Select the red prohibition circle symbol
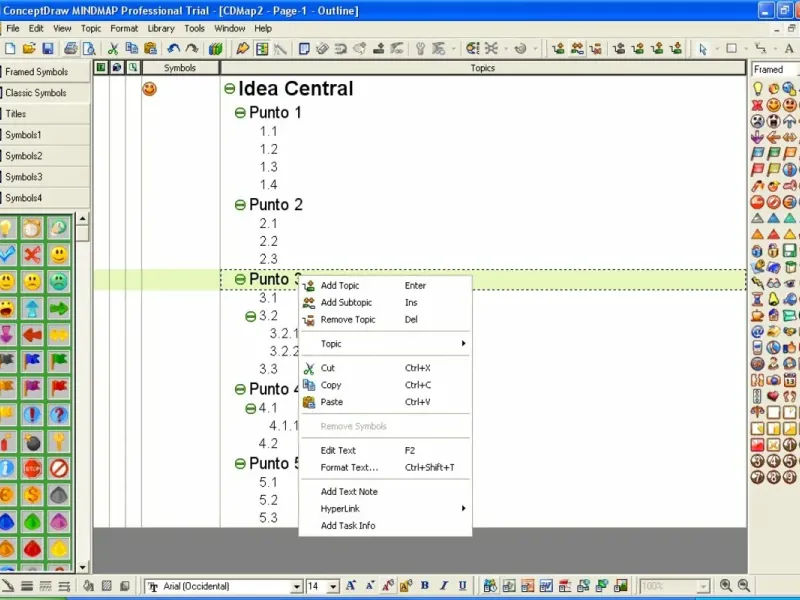The height and width of the screenshot is (600, 800). click(x=59, y=468)
